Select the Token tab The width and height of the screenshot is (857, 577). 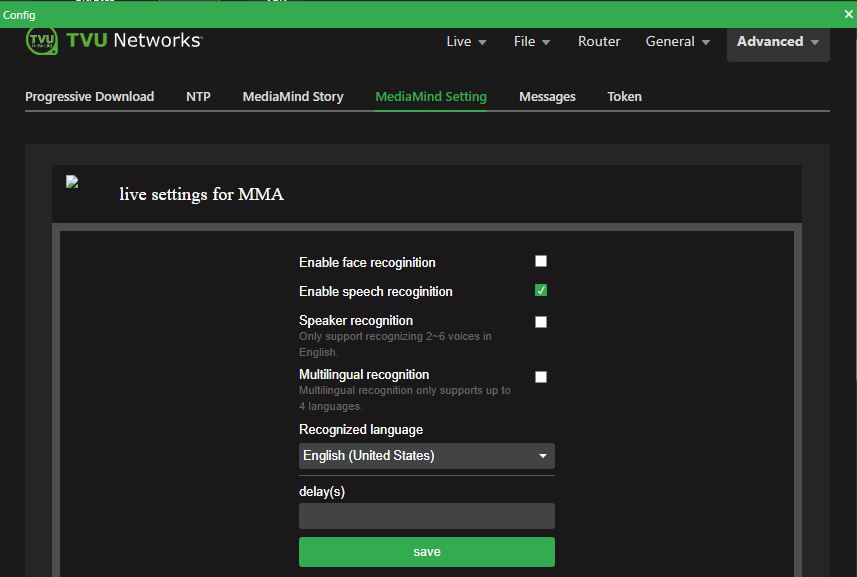click(624, 96)
